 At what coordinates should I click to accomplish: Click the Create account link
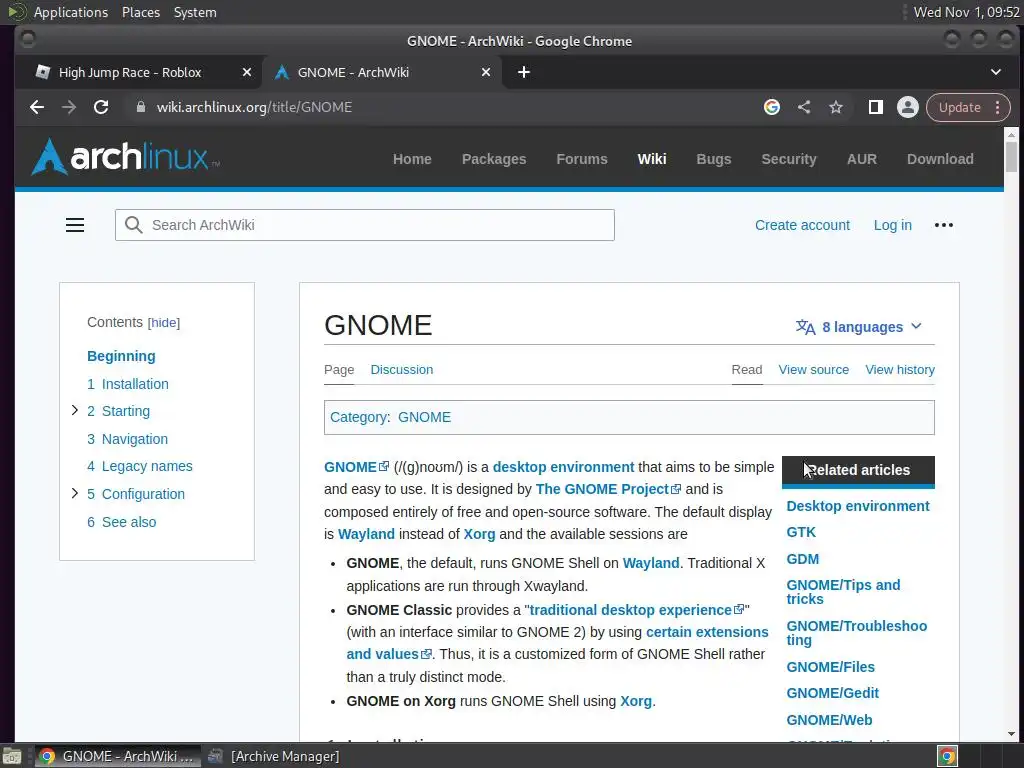coord(803,225)
